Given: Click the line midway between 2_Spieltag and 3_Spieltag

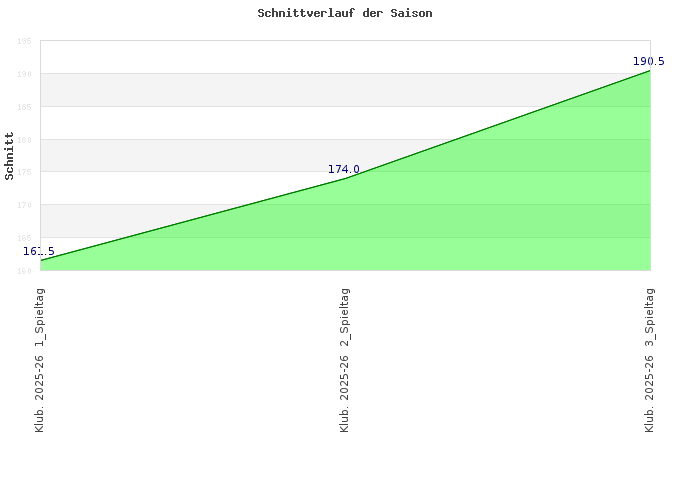Looking at the screenshot, I should tap(498, 125).
